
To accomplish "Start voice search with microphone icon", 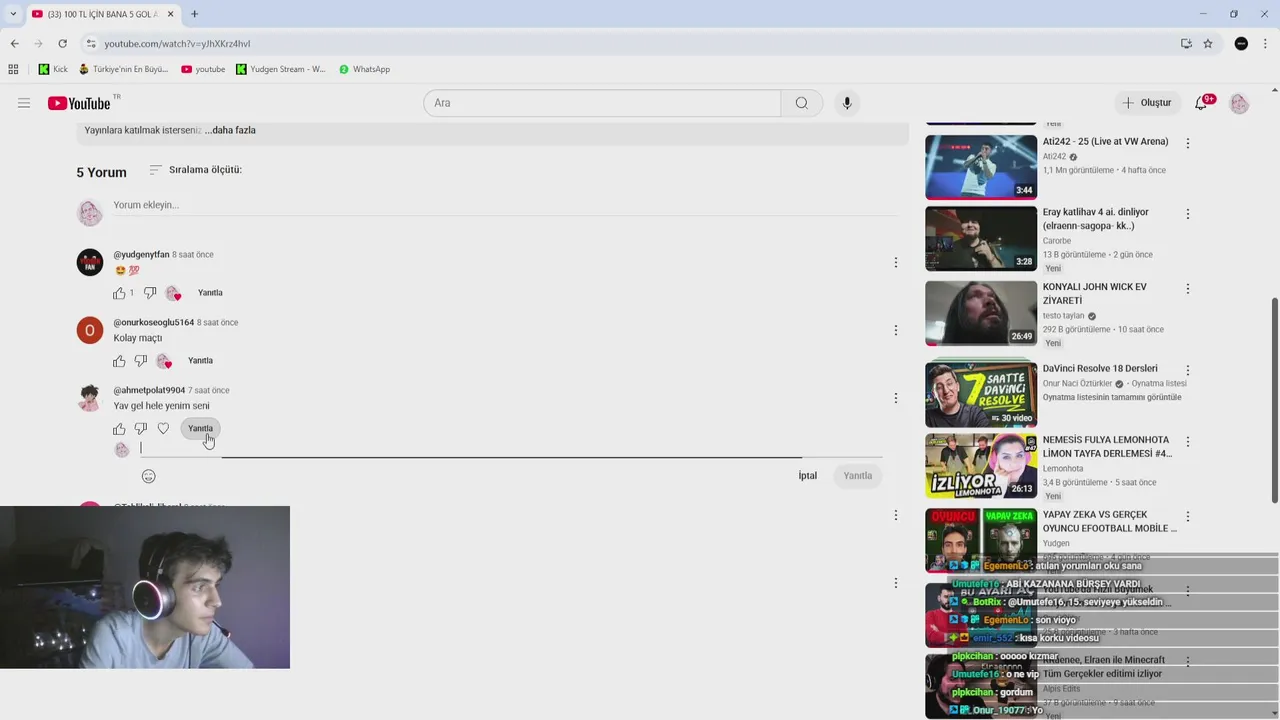I will point(847,103).
